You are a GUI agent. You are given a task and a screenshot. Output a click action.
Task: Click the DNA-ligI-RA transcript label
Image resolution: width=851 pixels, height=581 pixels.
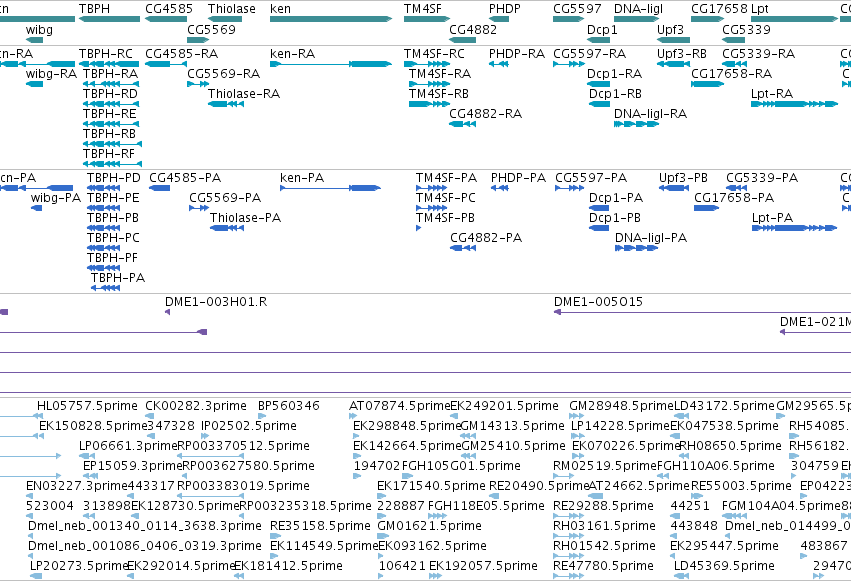[651, 114]
